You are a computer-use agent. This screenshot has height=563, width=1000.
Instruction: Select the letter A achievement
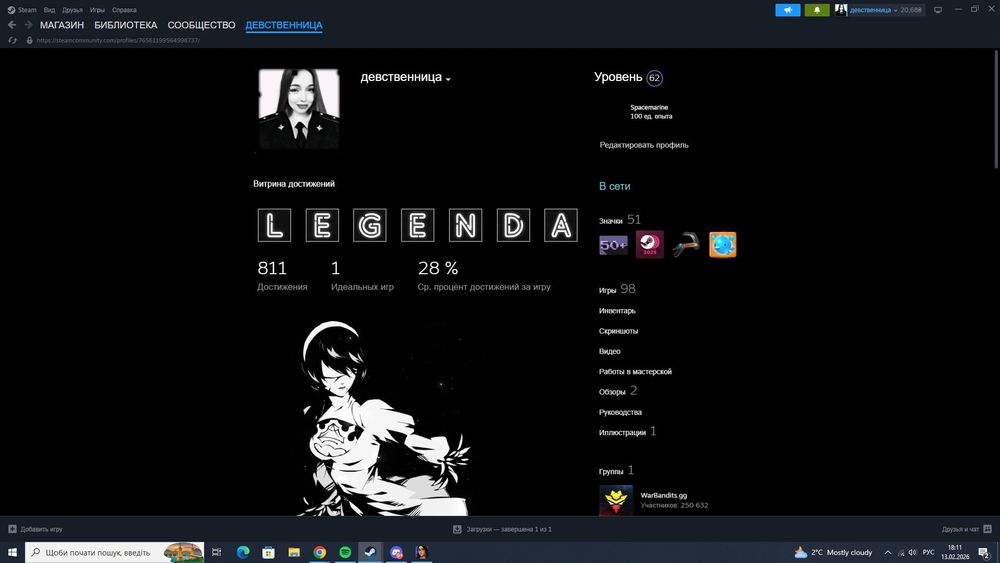(x=561, y=225)
